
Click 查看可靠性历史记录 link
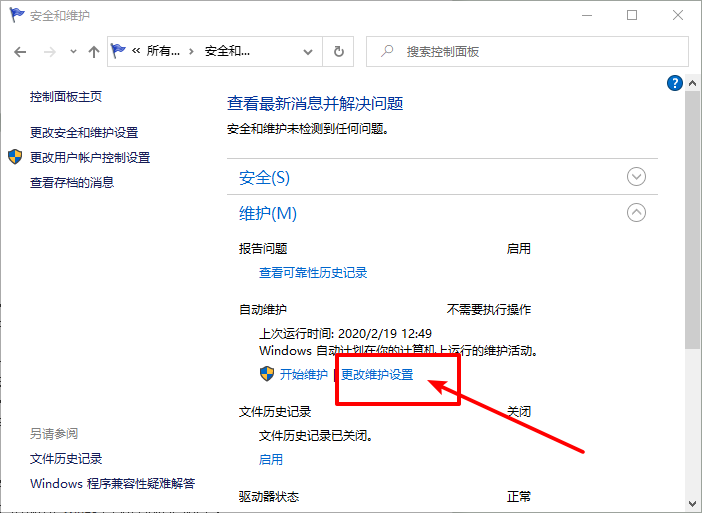[313, 272]
